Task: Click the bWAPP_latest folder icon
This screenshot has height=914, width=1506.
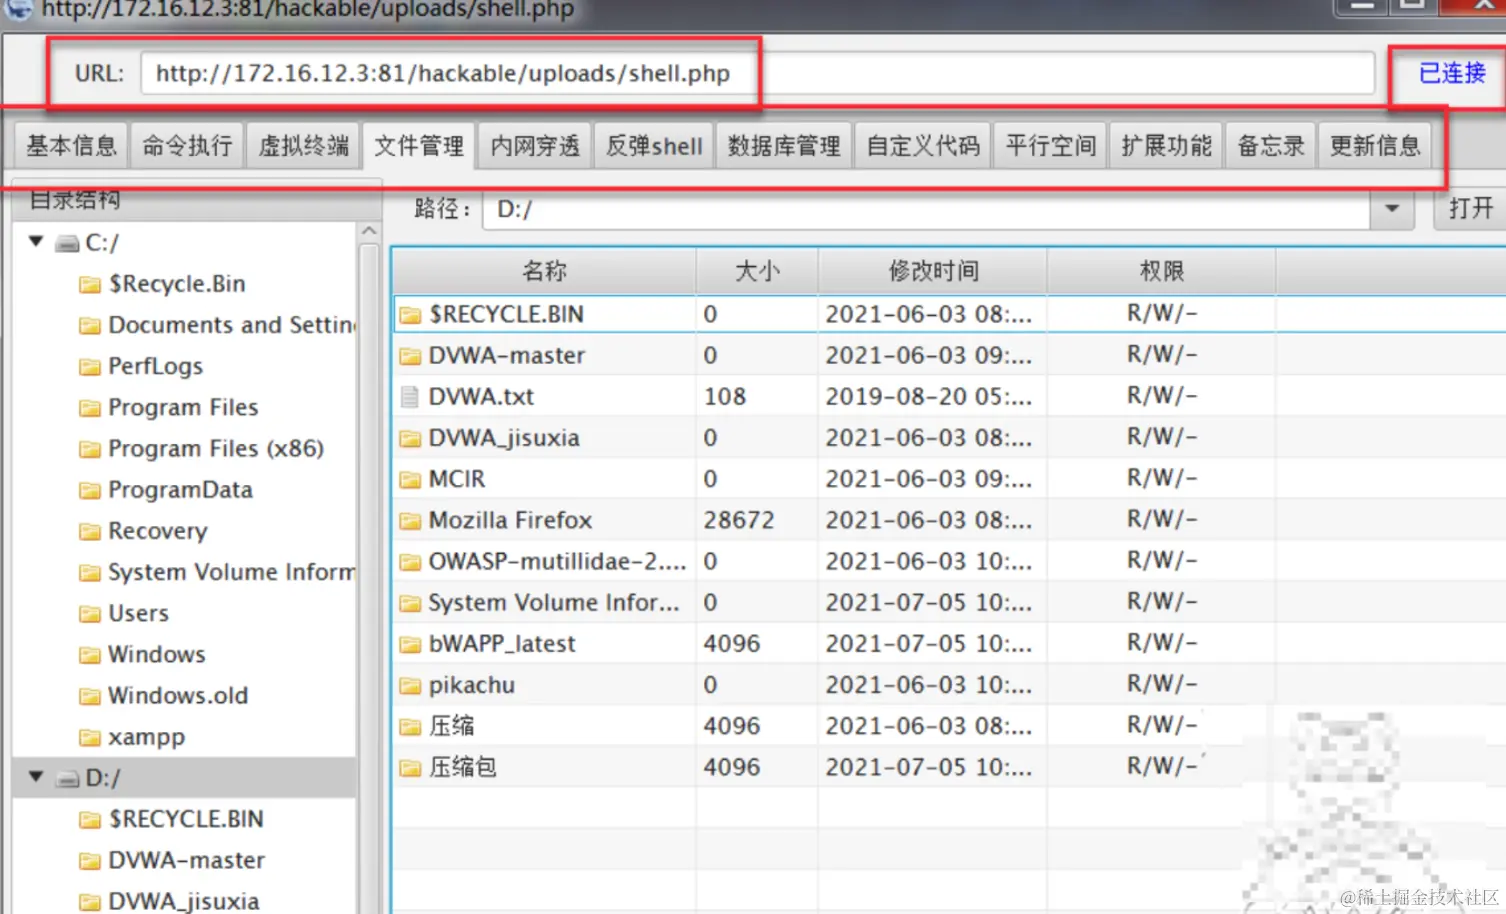Action: (410, 644)
